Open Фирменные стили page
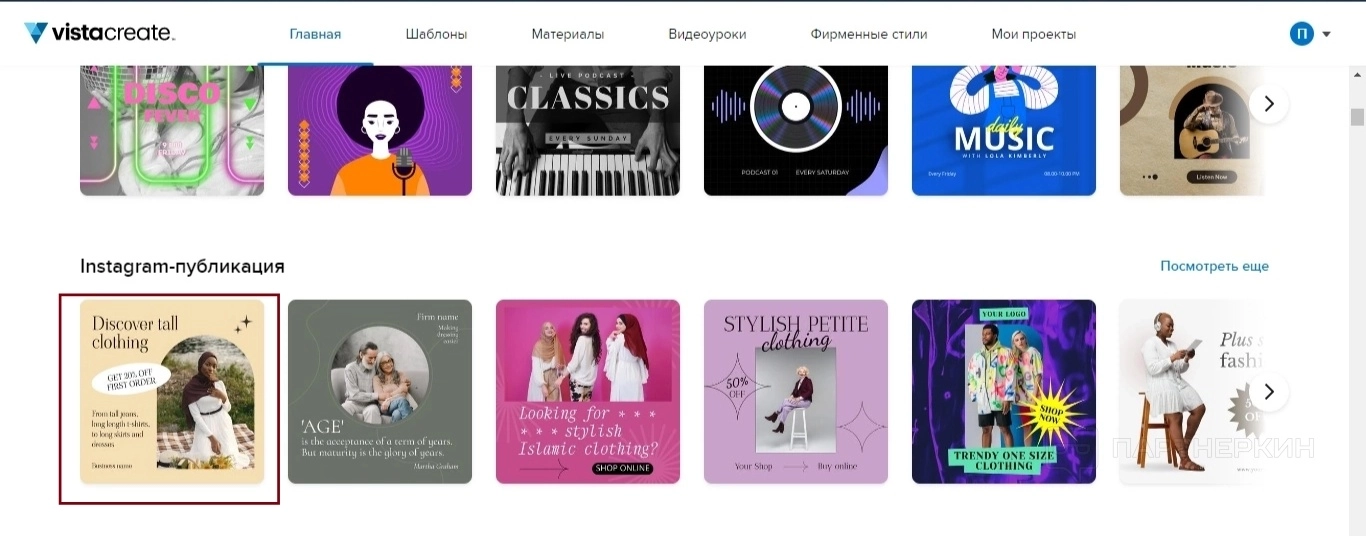 coord(869,34)
